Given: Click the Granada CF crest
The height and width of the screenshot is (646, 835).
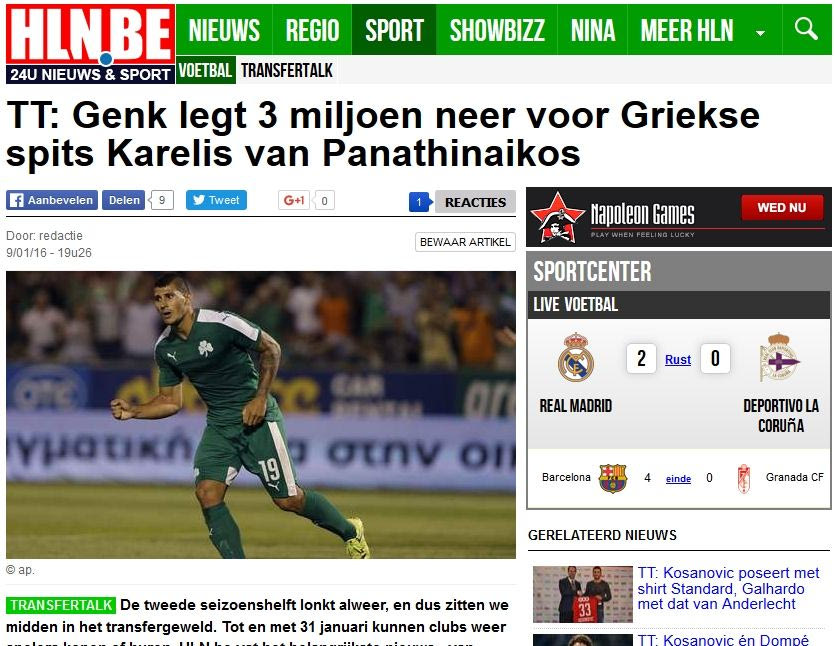Looking at the screenshot, I should [x=743, y=479].
